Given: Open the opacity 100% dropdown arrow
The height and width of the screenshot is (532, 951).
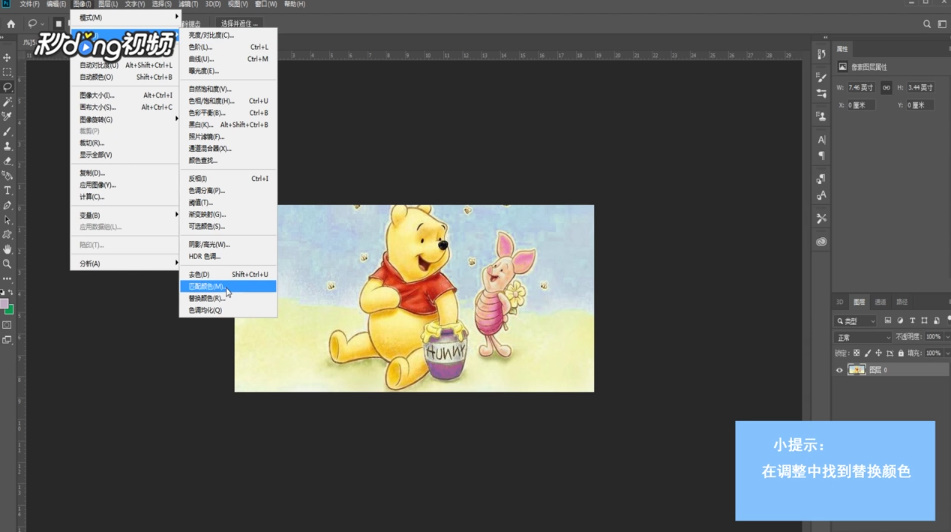Looking at the screenshot, I should pos(947,337).
